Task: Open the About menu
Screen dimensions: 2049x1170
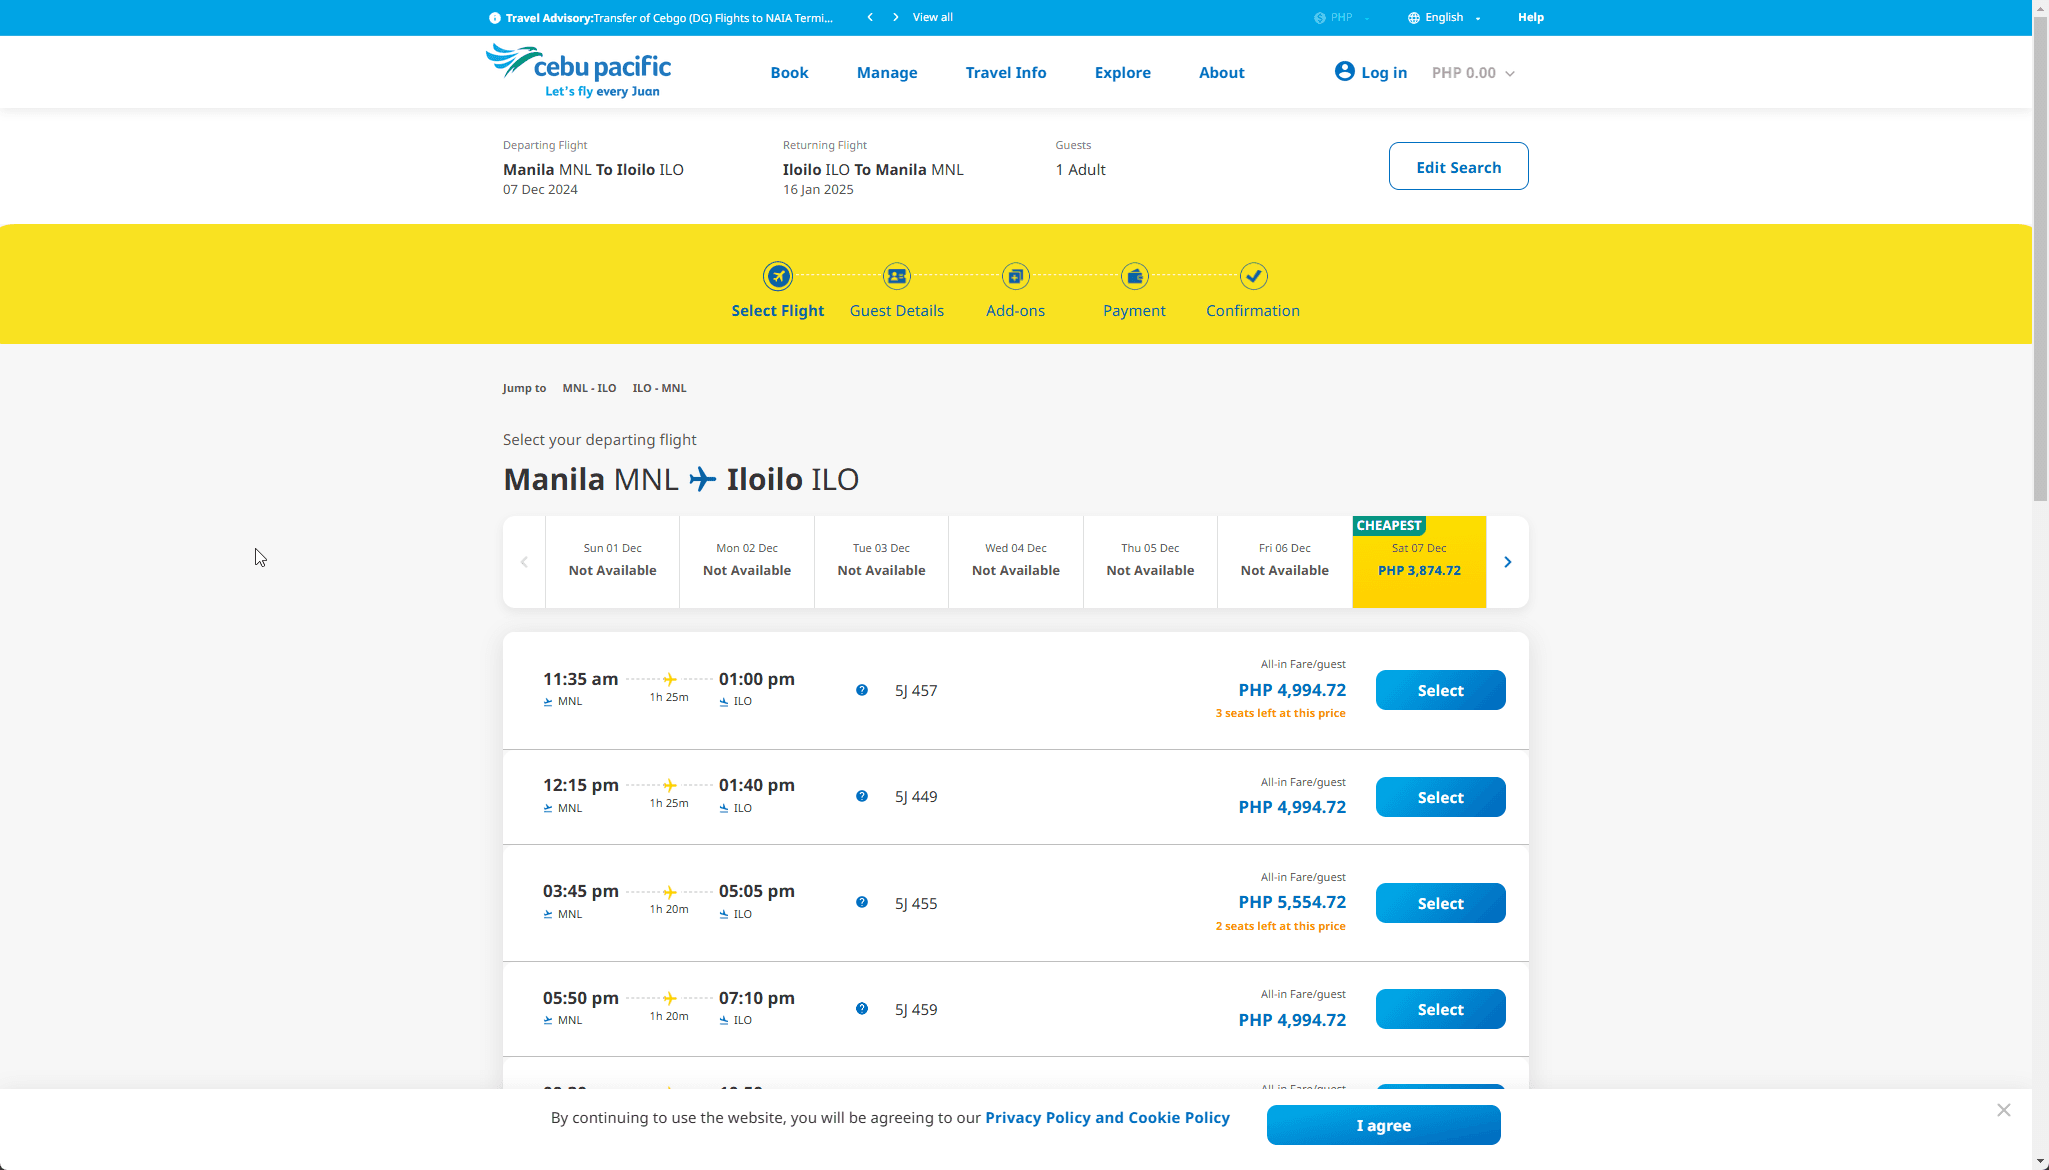Action: [1221, 72]
